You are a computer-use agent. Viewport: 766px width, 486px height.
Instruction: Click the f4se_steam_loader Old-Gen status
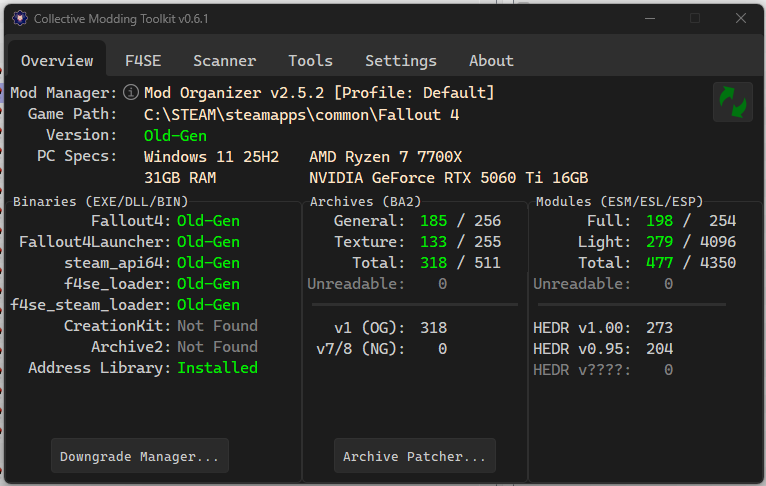click(x=208, y=305)
